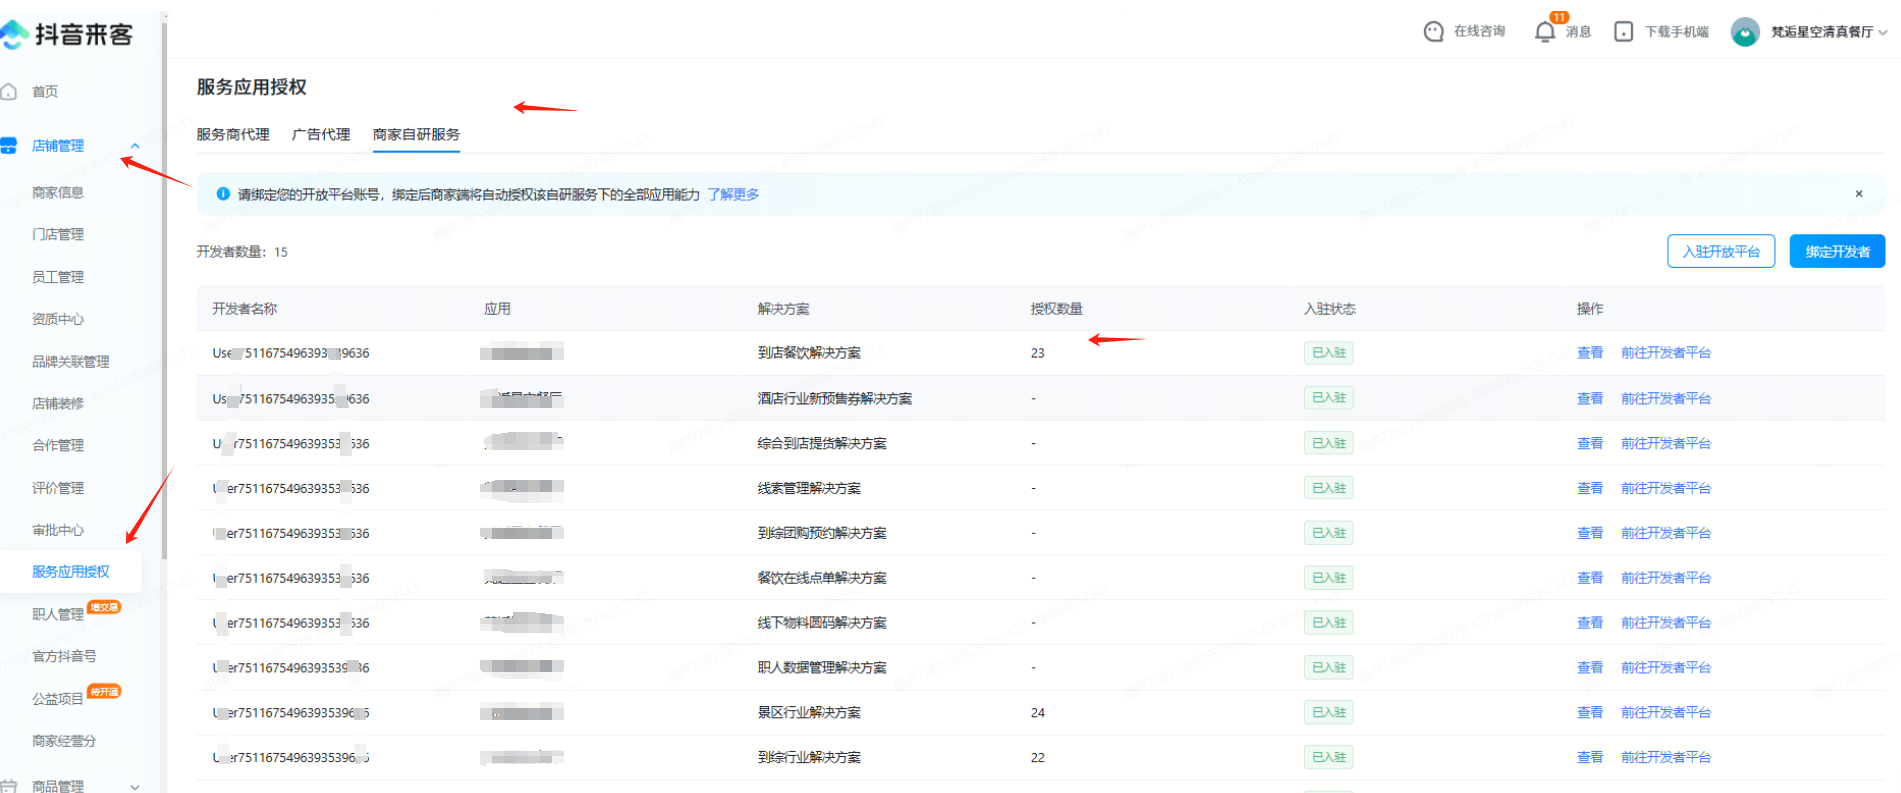Select 门店管理 in the sidebar
The image size is (1901, 793).
point(58,234)
